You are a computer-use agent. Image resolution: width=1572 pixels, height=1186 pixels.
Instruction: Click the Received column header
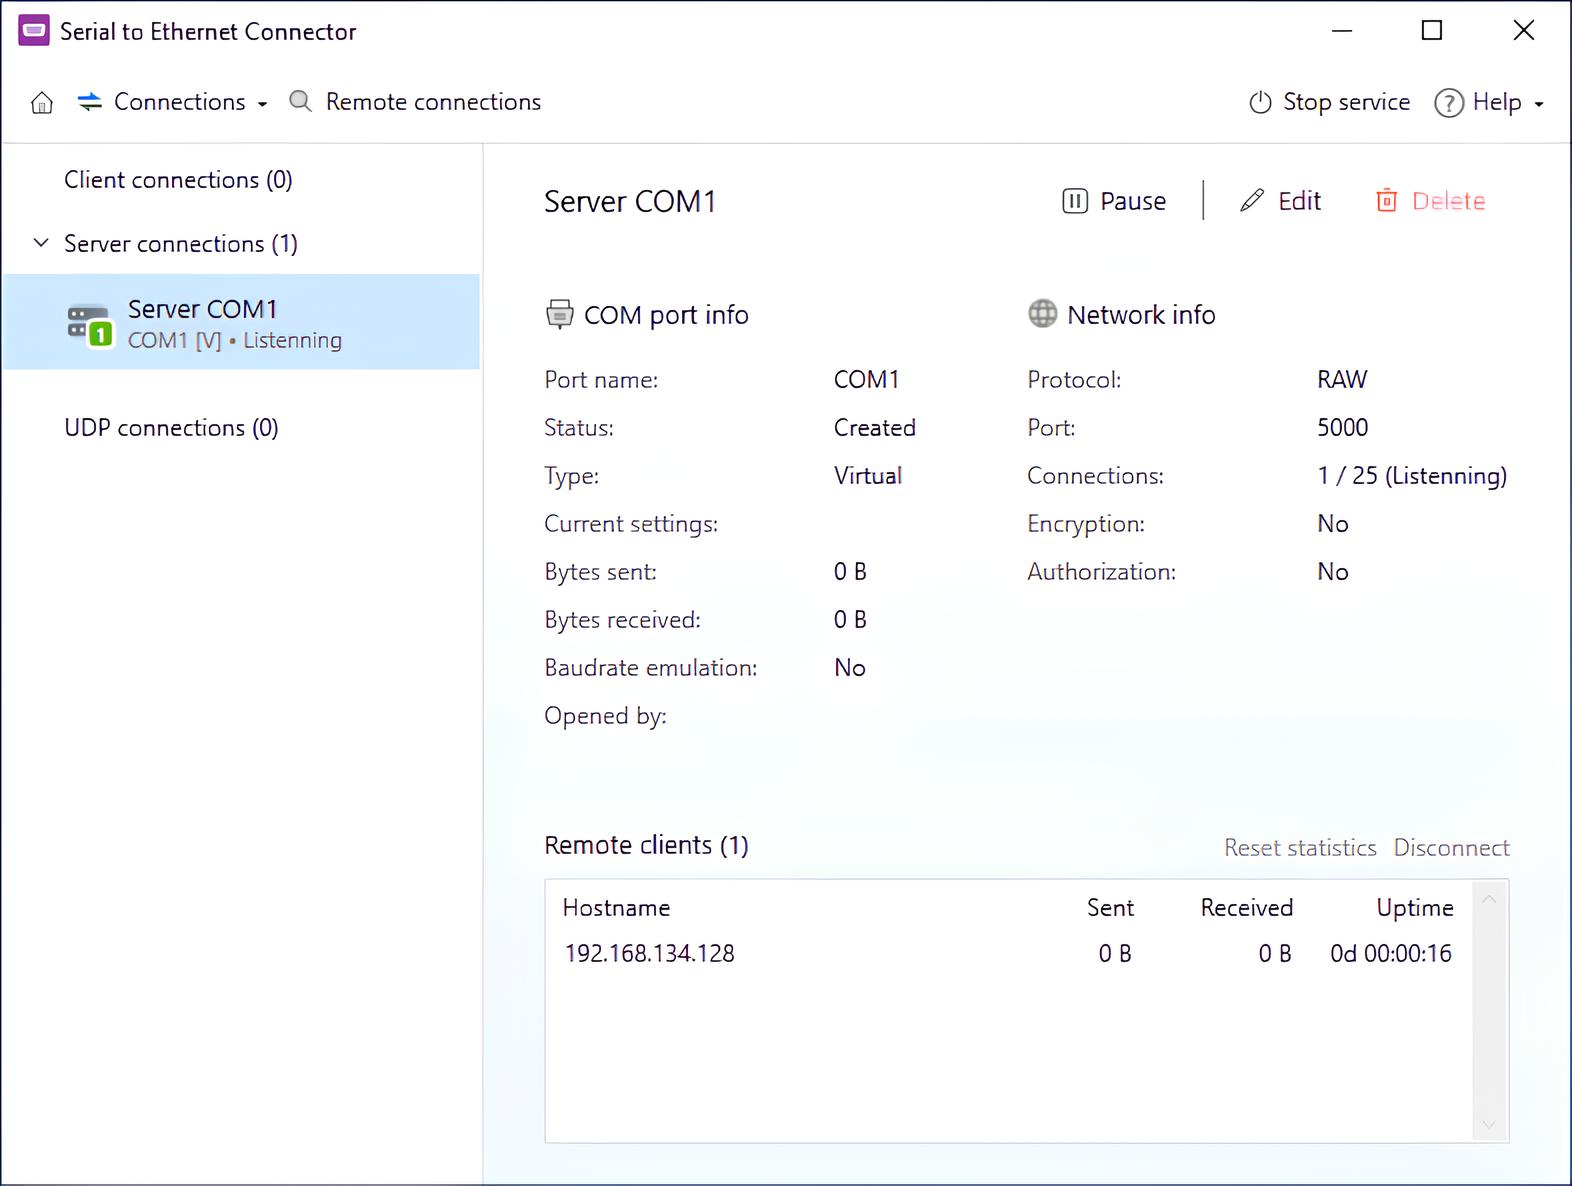click(x=1246, y=908)
